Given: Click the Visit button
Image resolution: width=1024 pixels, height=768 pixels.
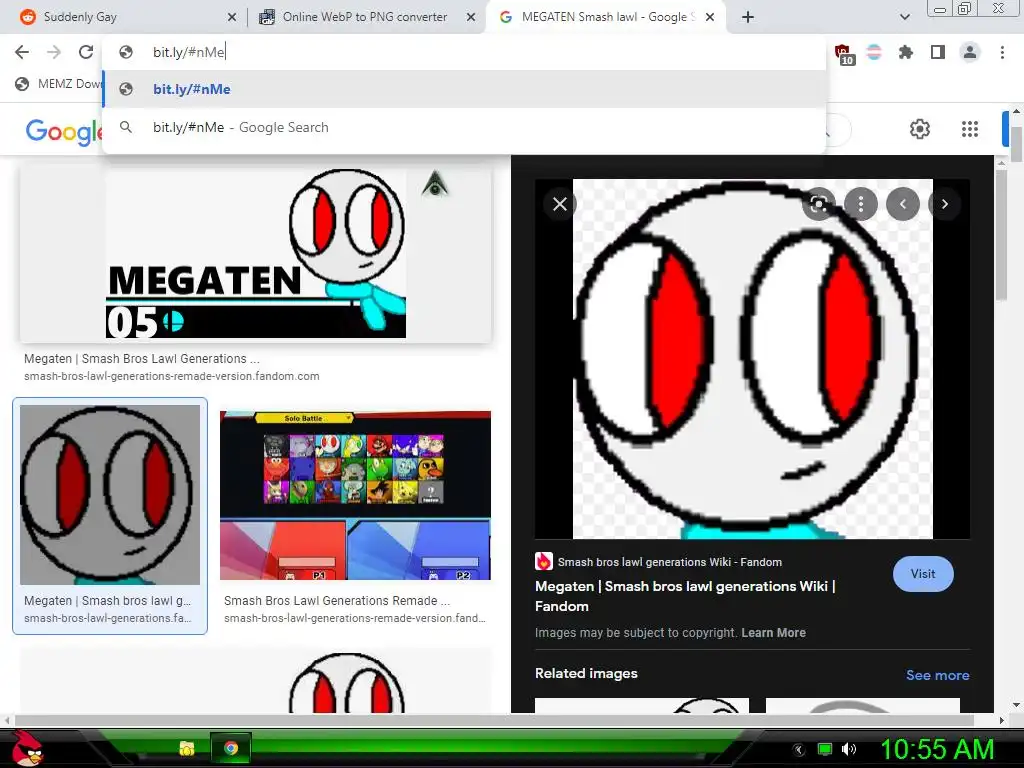Looking at the screenshot, I should coord(923,574).
